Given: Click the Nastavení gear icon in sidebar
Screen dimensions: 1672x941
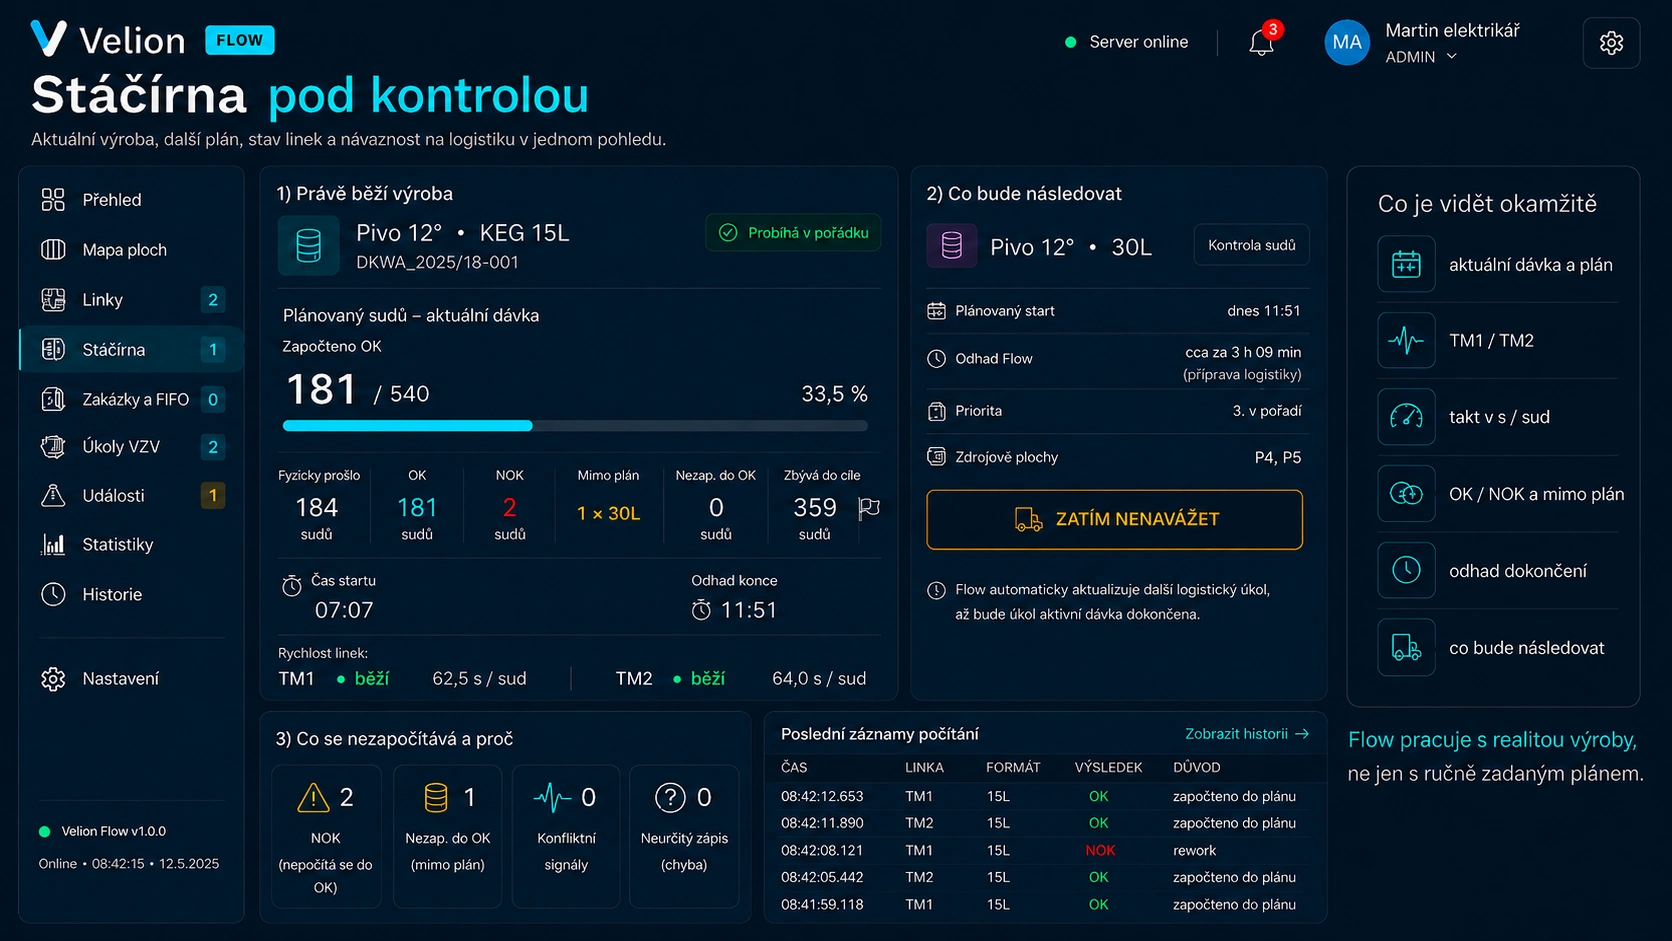Looking at the screenshot, I should (53, 679).
